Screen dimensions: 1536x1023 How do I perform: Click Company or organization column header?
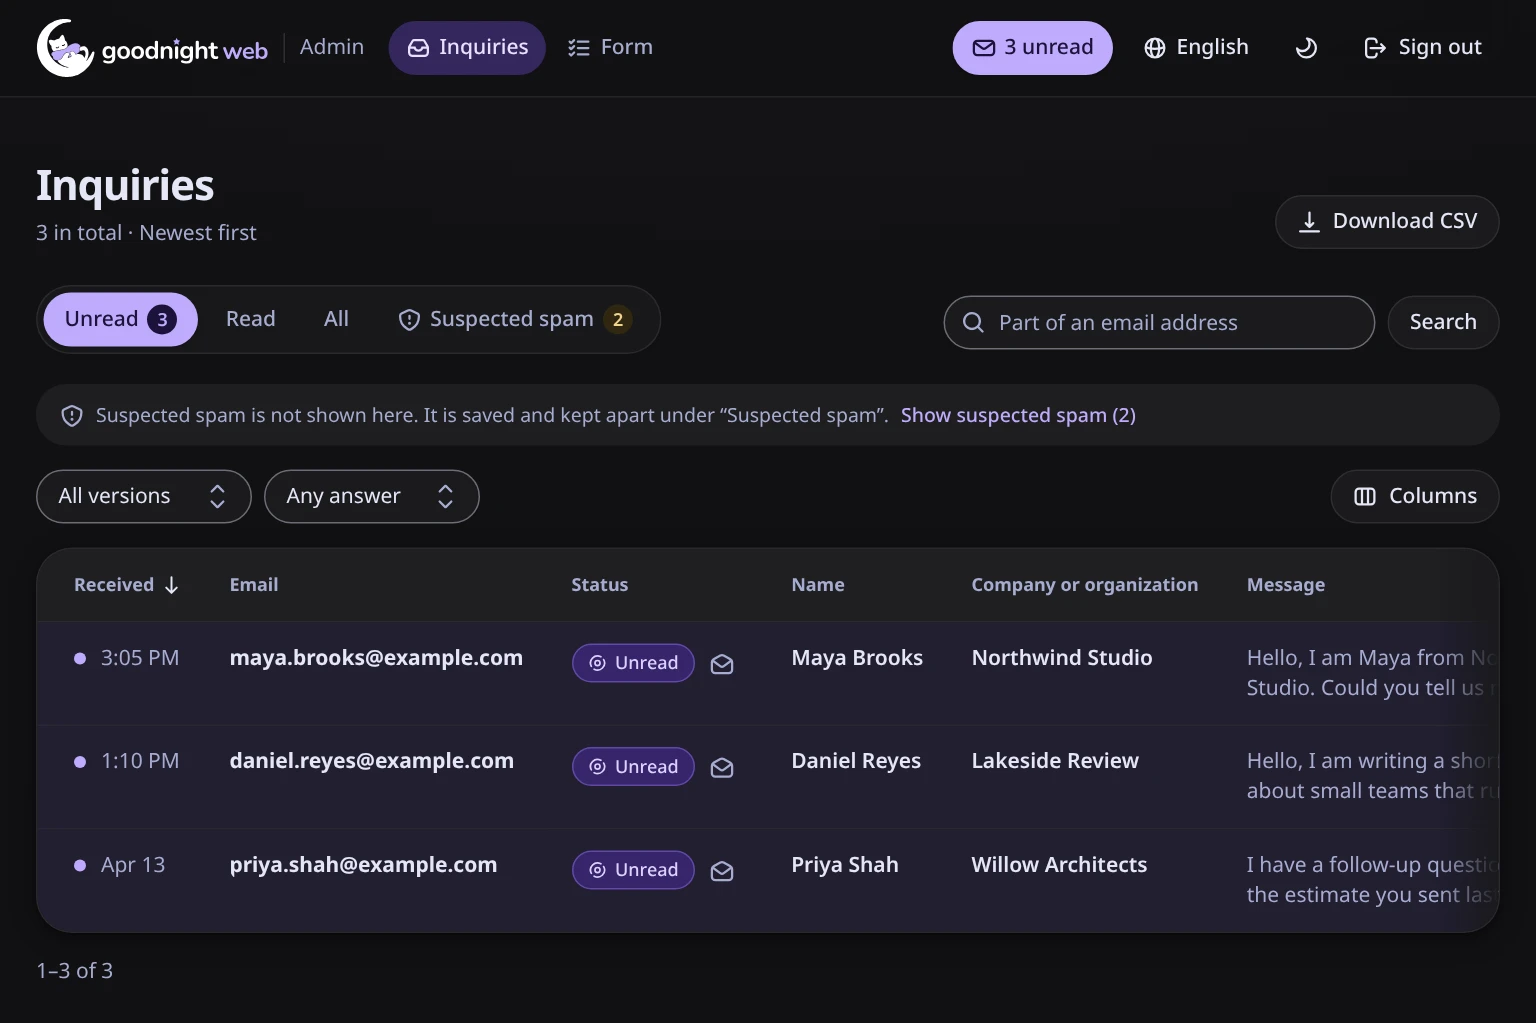point(1085,585)
